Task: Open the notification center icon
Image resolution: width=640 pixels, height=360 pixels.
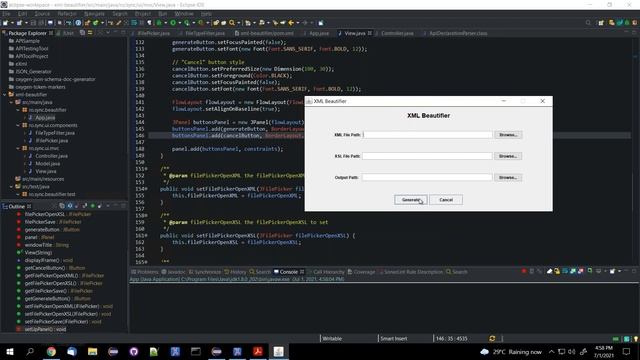Action: coord(627,351)
